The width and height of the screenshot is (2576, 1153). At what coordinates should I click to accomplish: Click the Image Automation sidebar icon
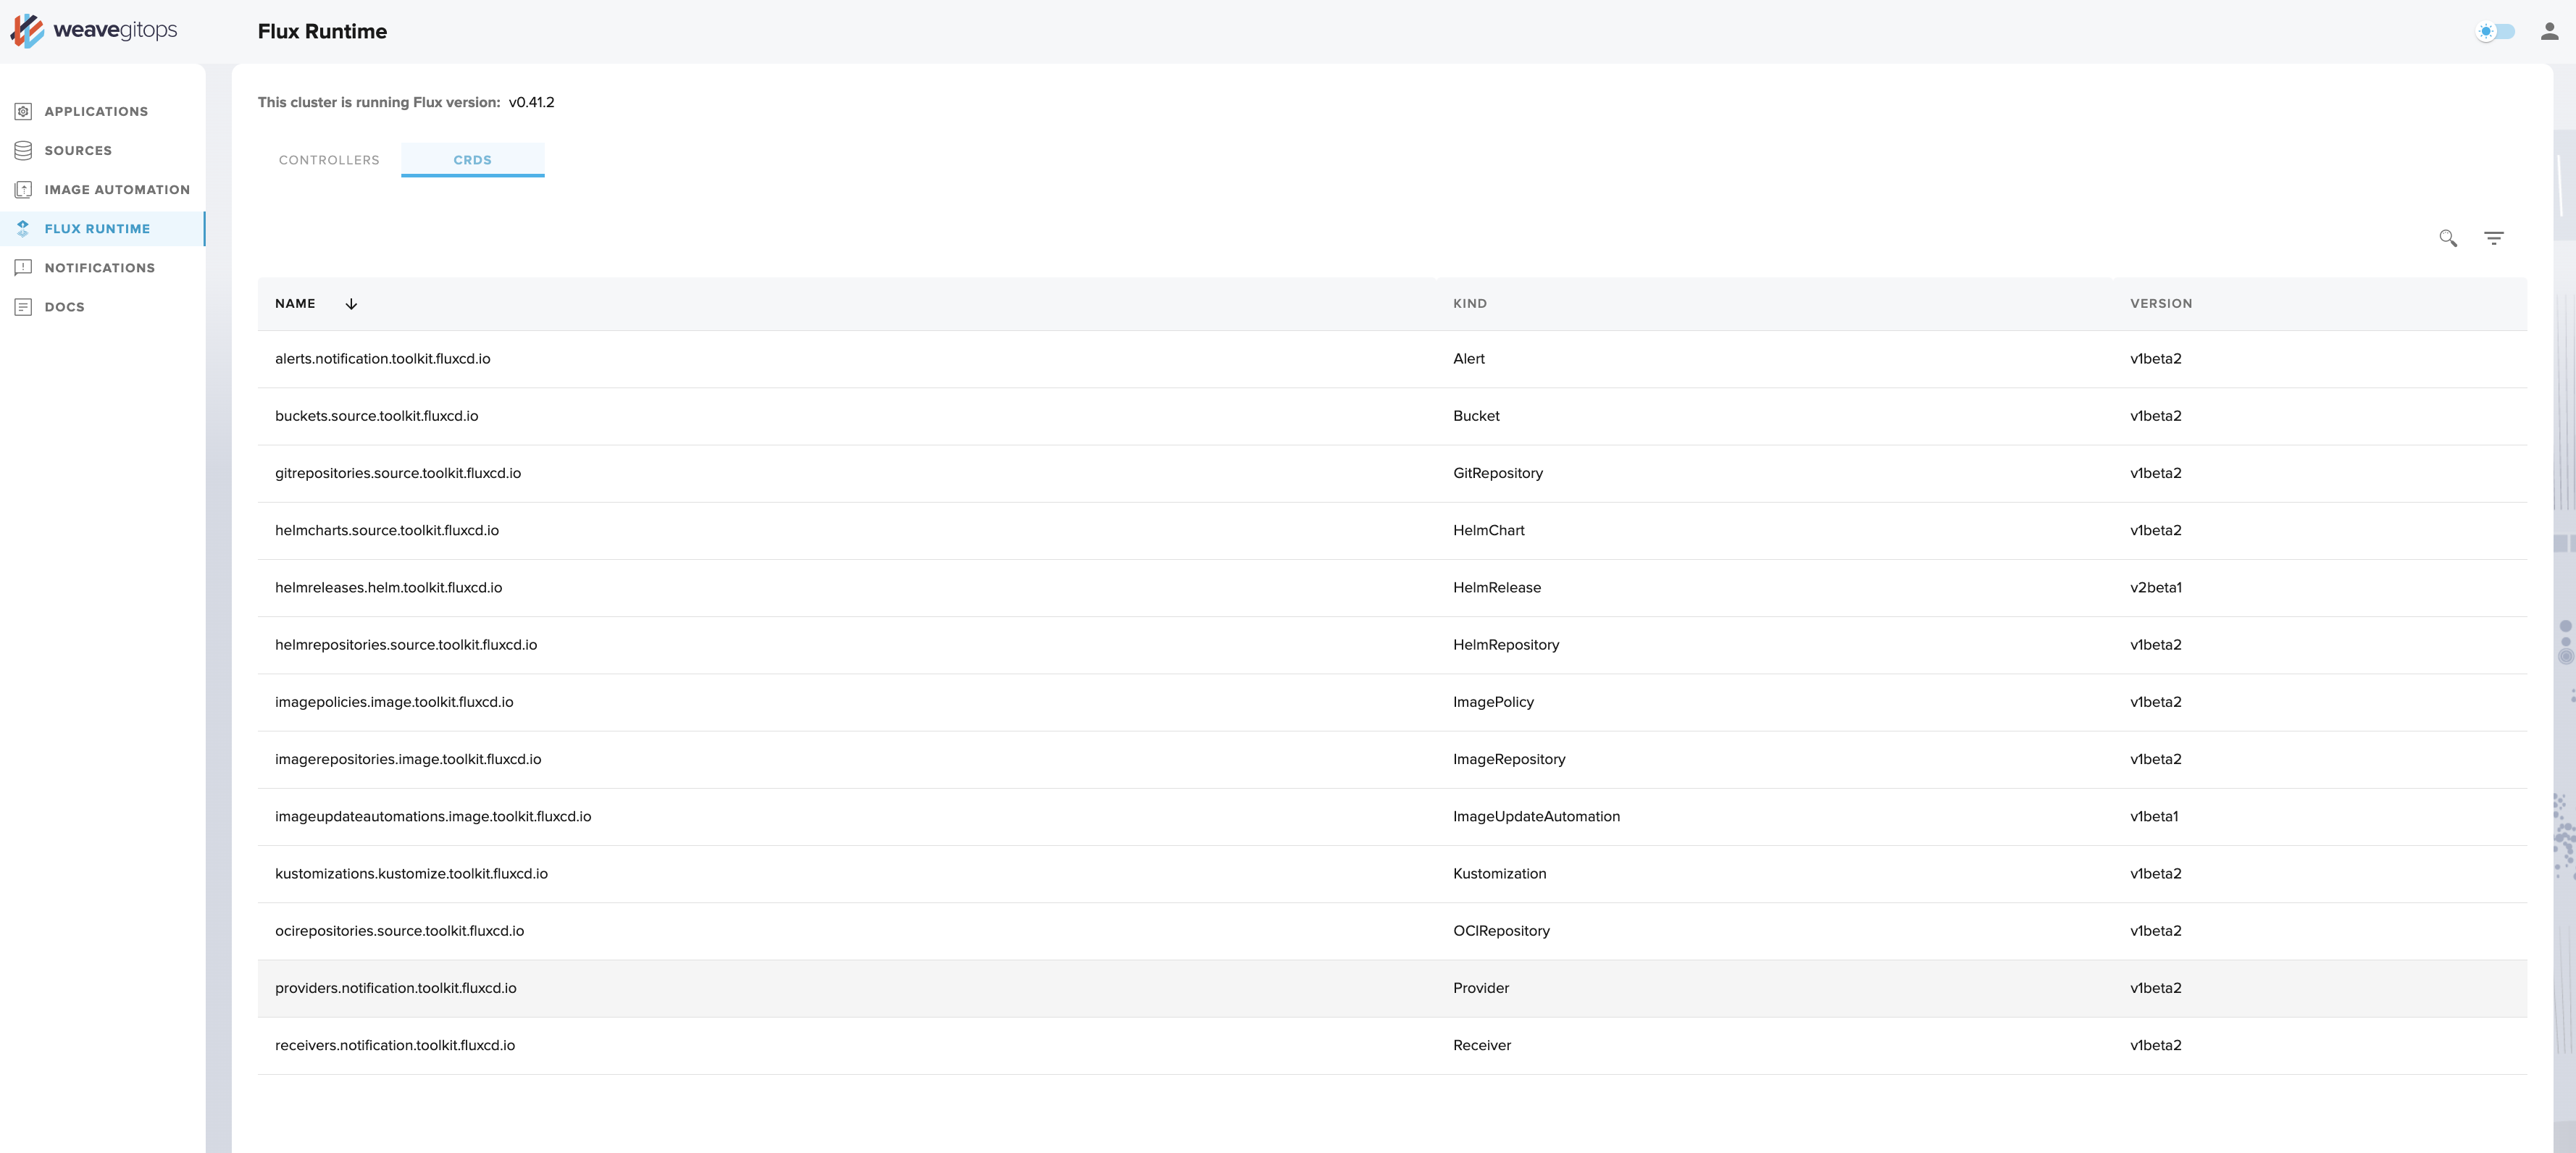click(23, 189)
